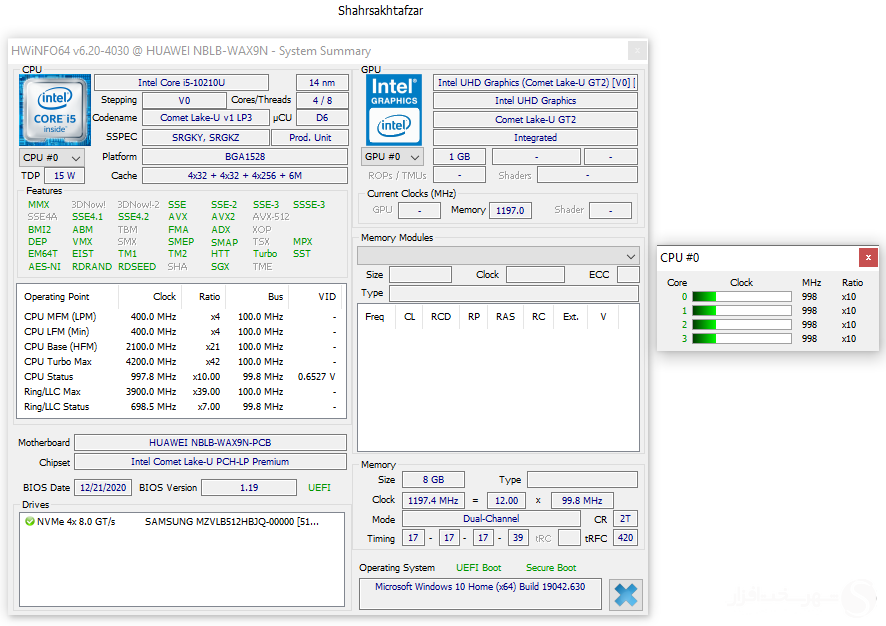The height and width of the screenshot is (626, 886).
Task: Click the Memory Clock 1197.4 MHz field
Action: (433, 501)
